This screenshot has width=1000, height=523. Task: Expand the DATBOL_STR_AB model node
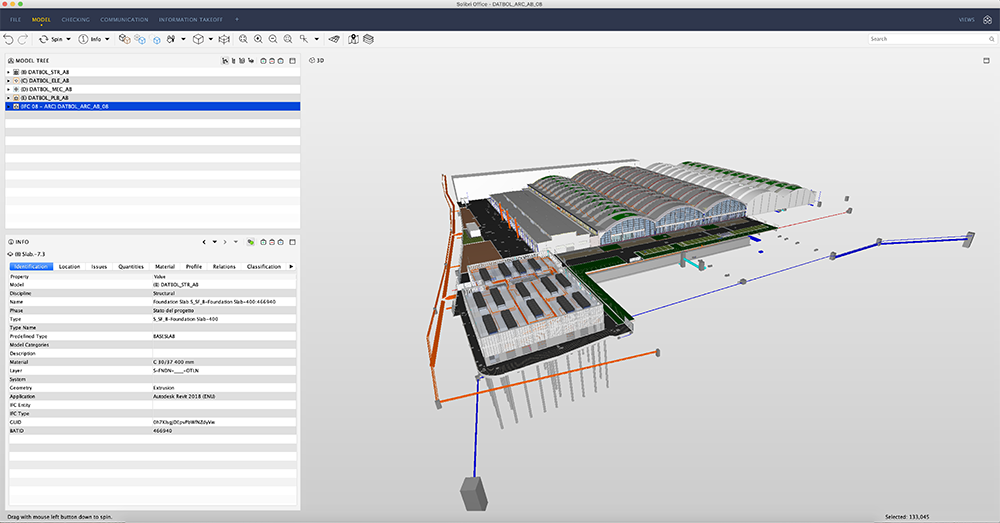pyautogui.click(x=8, y=72)
